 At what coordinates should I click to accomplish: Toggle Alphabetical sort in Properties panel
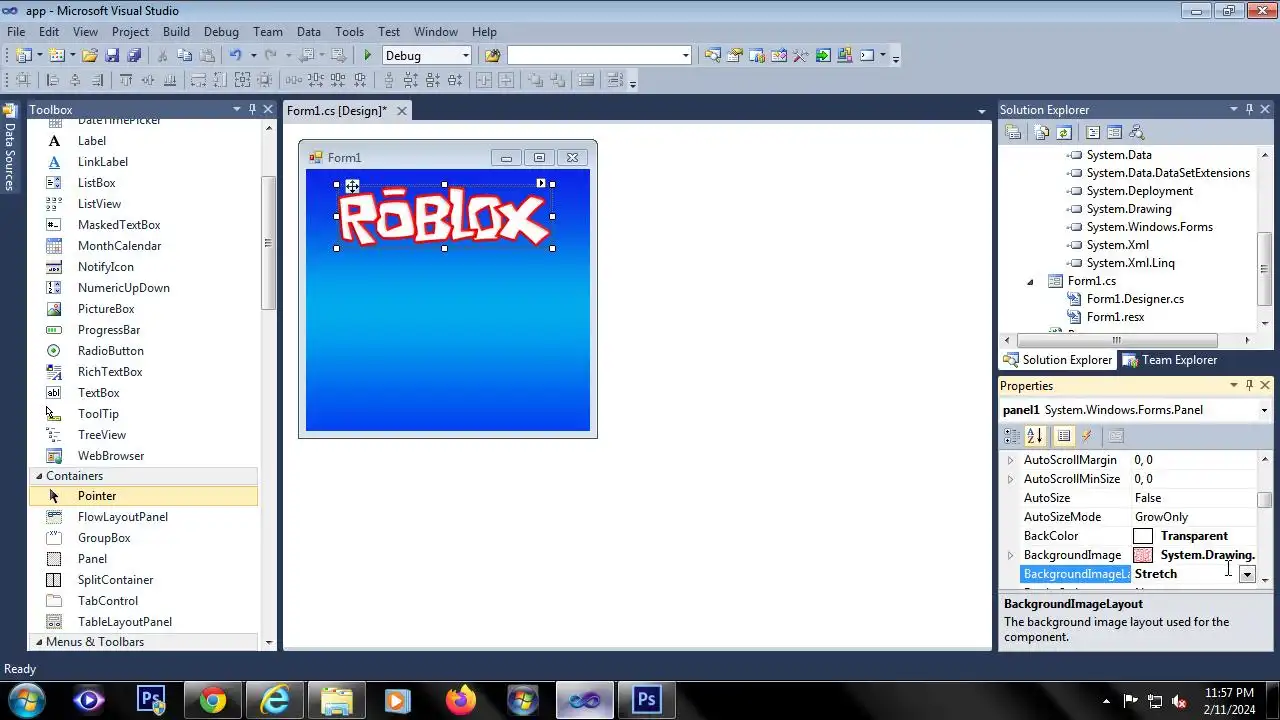tap(1035, 436)
